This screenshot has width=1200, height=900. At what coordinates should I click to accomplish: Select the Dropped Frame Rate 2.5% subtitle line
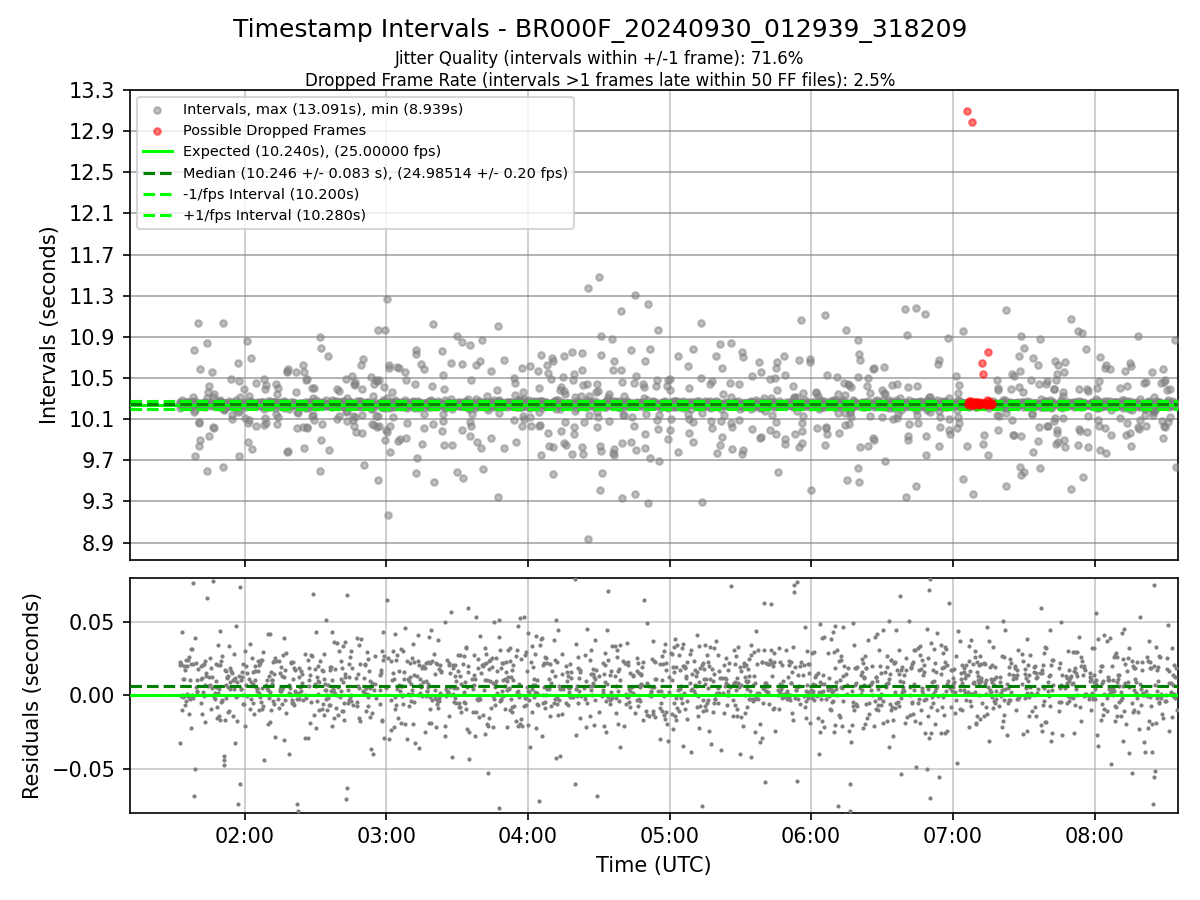pos(600,79)
